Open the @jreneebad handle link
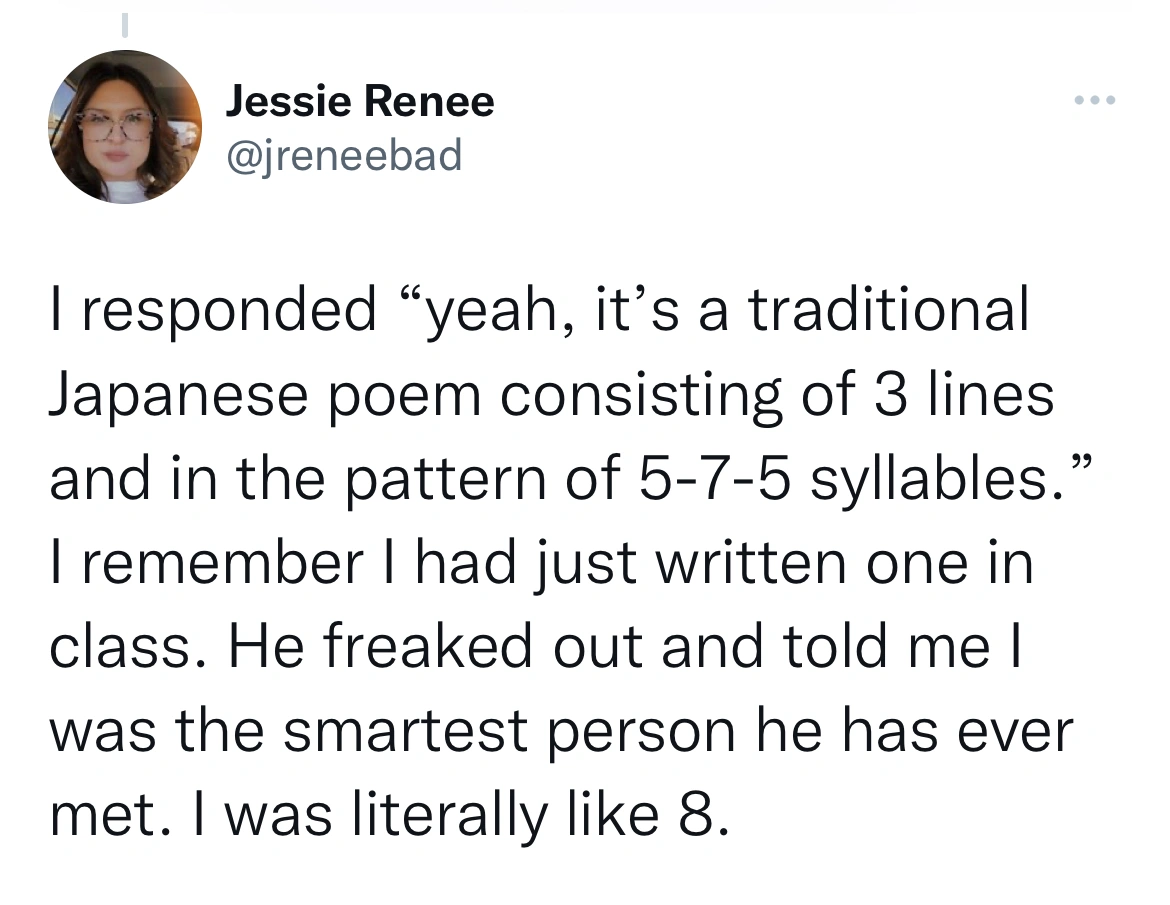Image resolution: width=1170 pixels, height=905 pixels. (x=344, y=155)
